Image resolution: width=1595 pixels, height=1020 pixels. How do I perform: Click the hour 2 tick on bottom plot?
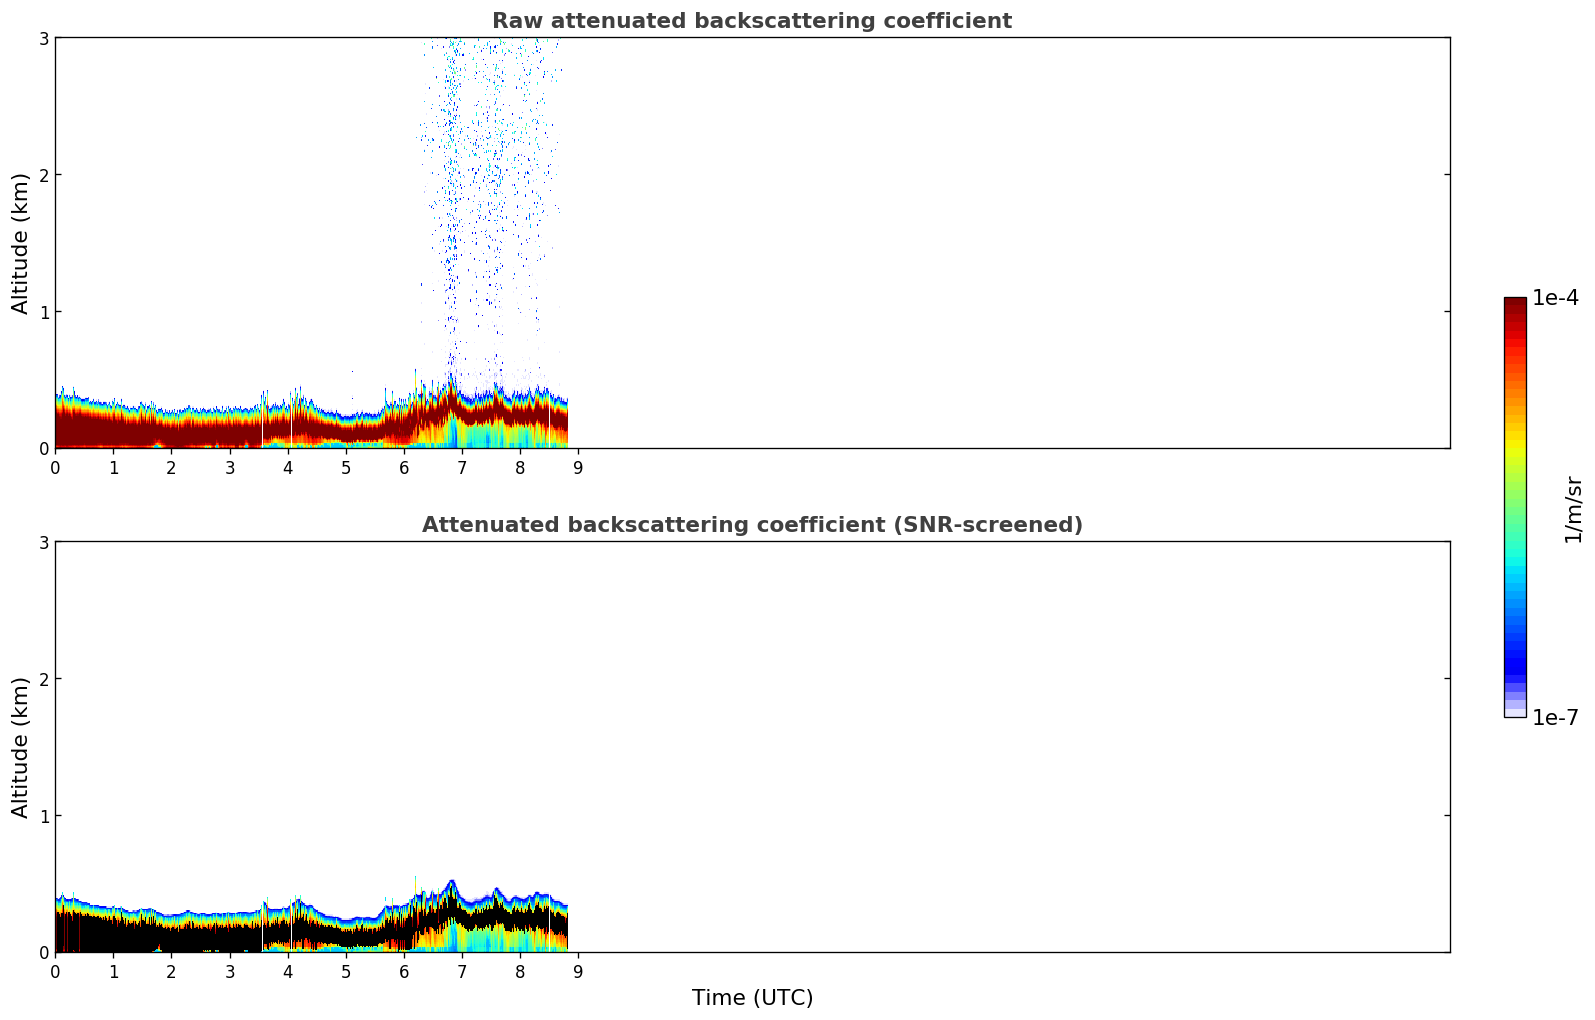171,972
